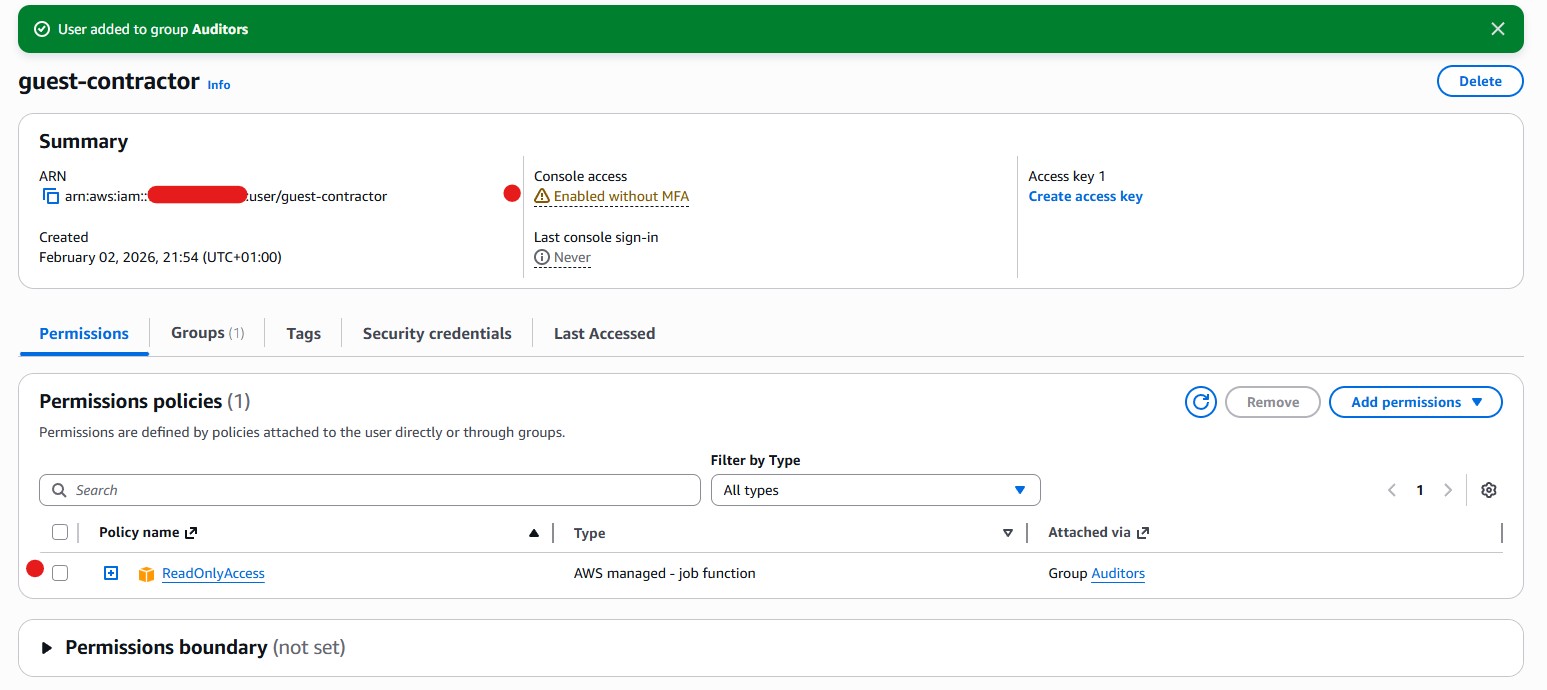The width and height of the screenshot is (1547, 690).
Task: Switch to the Security credentials tab
Action: pyautogui.click(x=437, y=333)
